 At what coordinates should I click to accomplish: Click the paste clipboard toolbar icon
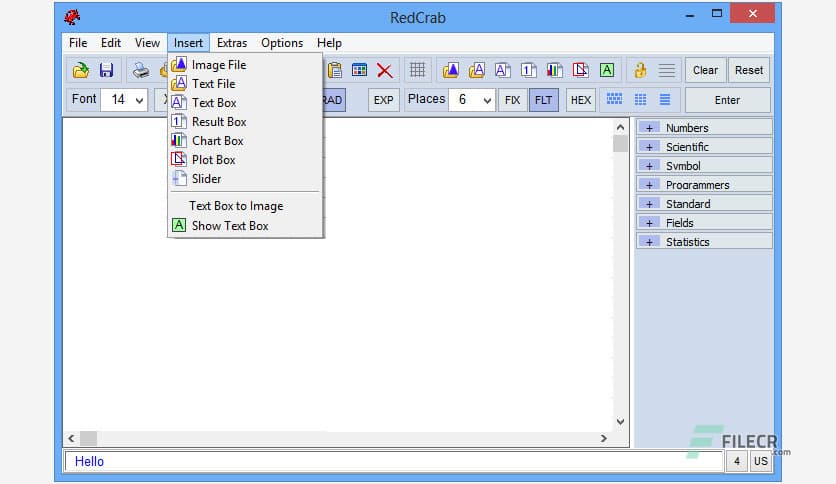pos(335,70)
